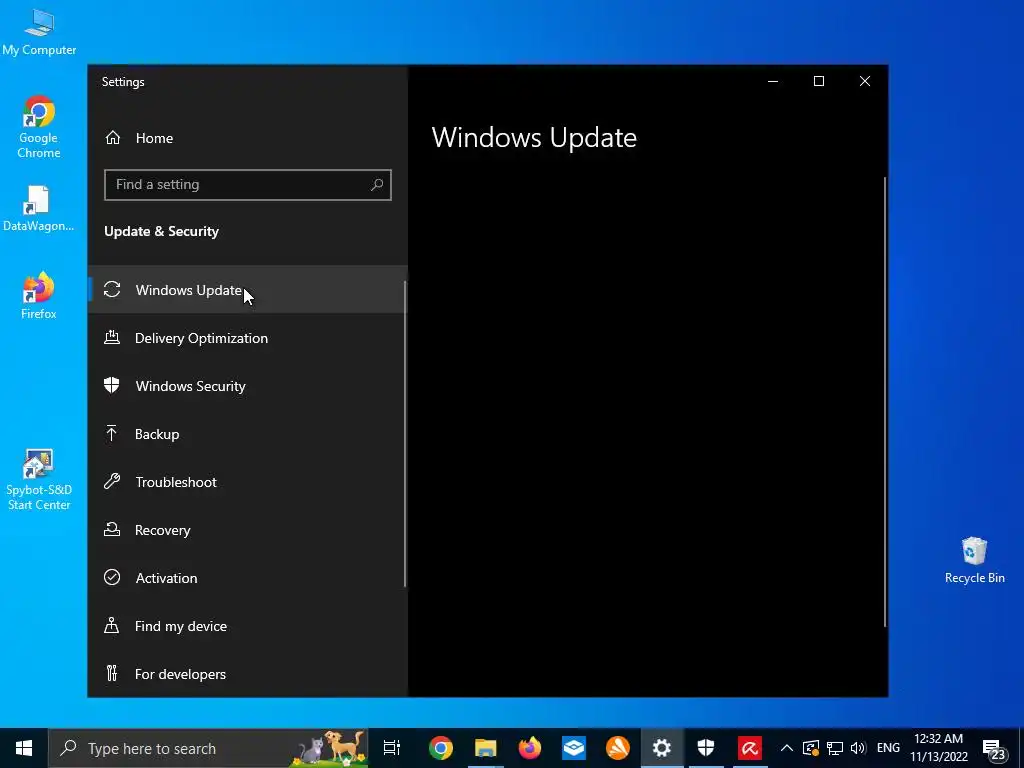Image resolution: width=1024 pixels, height=768 pixels.
Task: Click the For developers tools icon
Action: point(112,673)
